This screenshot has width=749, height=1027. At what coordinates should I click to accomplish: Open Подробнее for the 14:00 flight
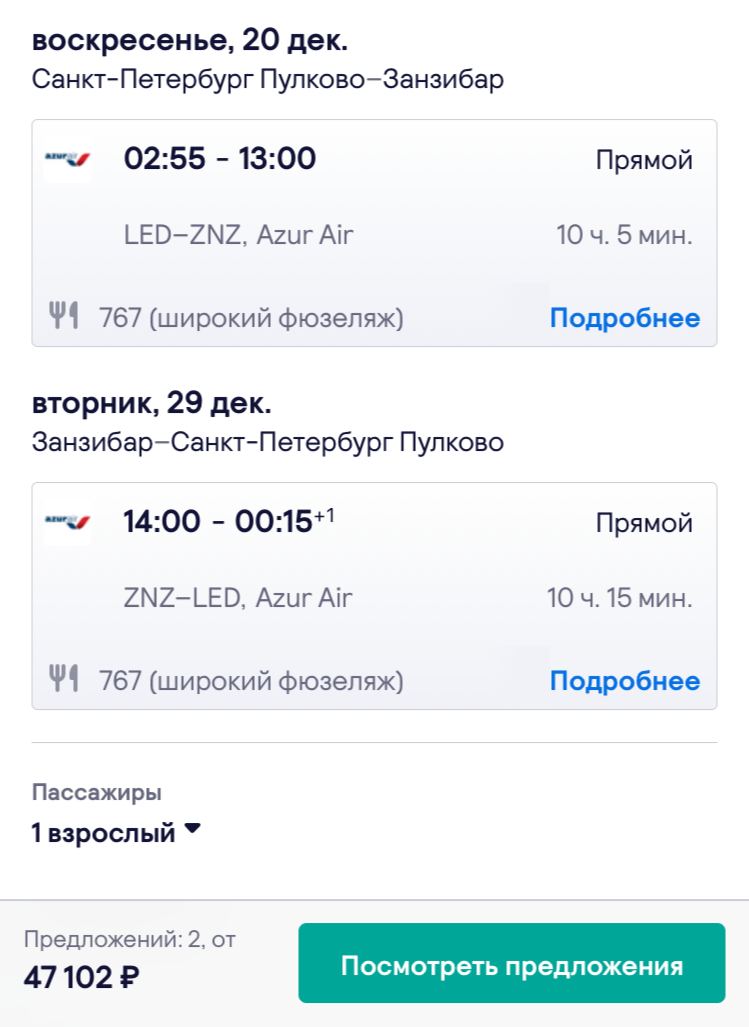pos(625,681)
